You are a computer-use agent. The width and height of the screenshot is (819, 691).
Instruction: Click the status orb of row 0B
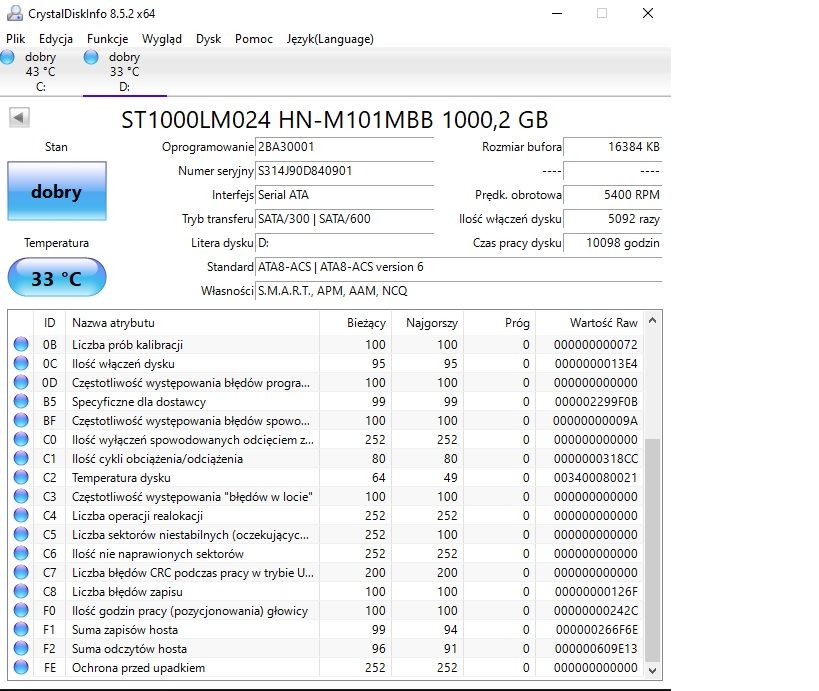tap(21, 344)
